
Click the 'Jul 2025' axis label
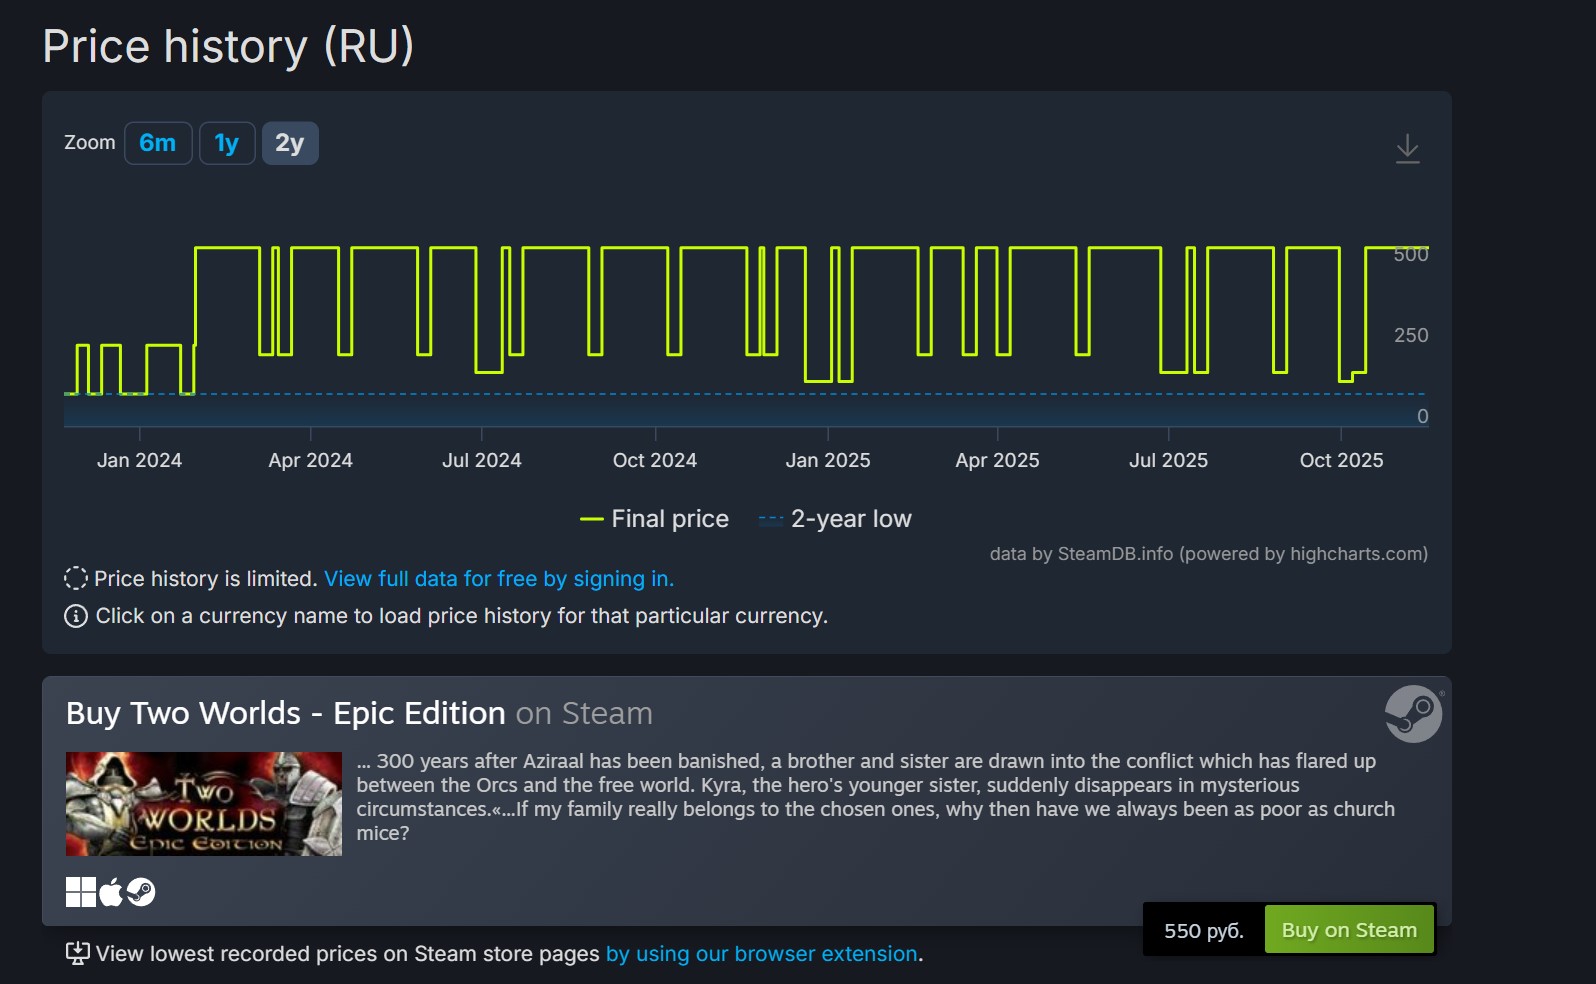coord(1169,460)
